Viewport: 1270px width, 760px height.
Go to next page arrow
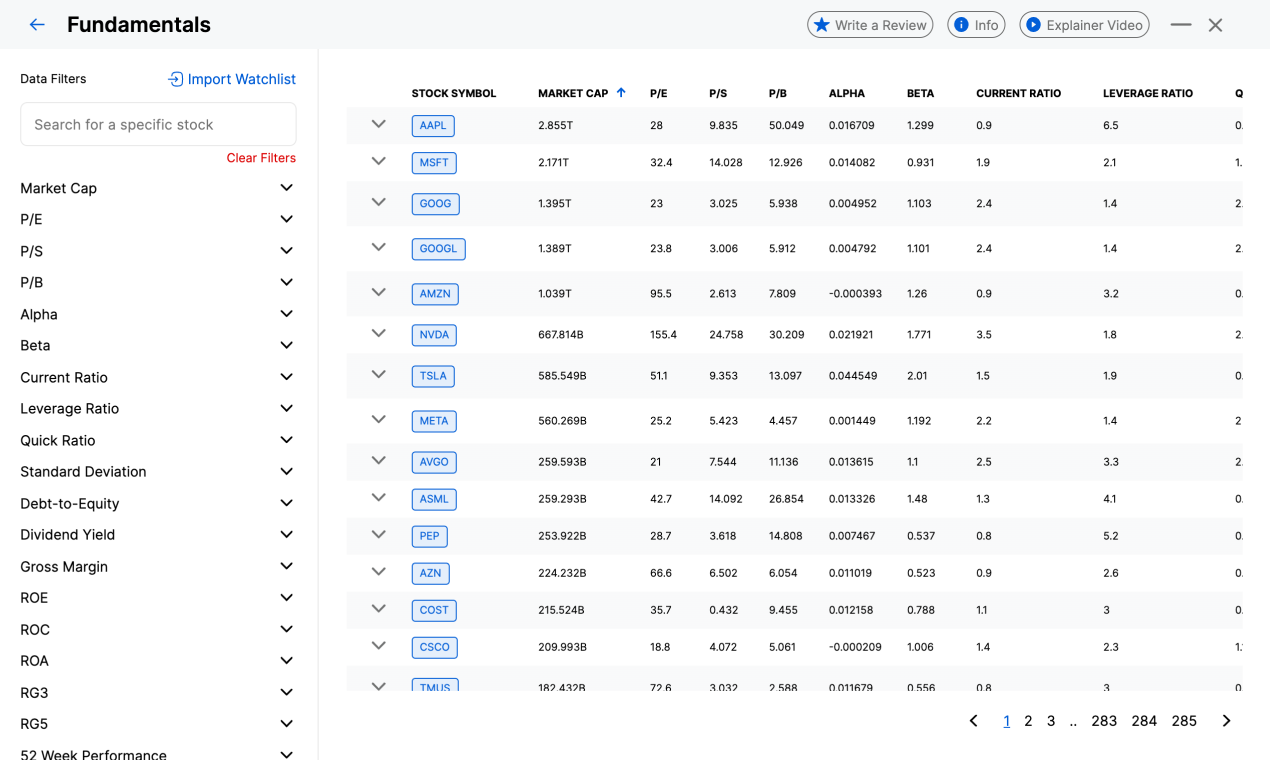coord(1227,721)
